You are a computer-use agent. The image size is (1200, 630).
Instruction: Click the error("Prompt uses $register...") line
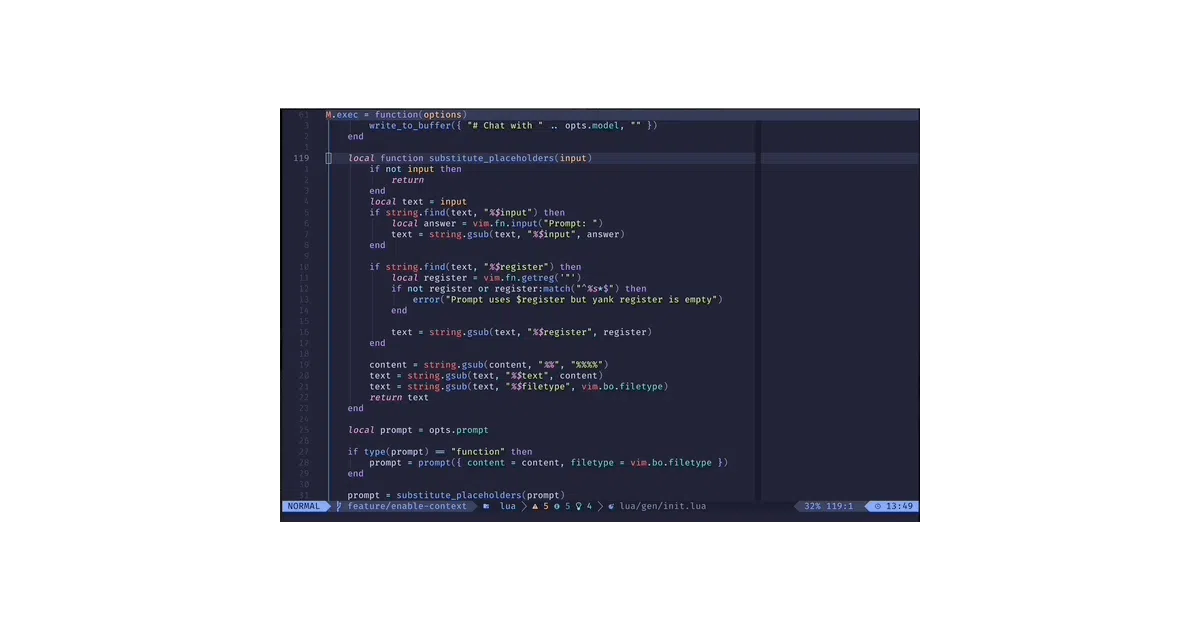[x=568, y=299]
